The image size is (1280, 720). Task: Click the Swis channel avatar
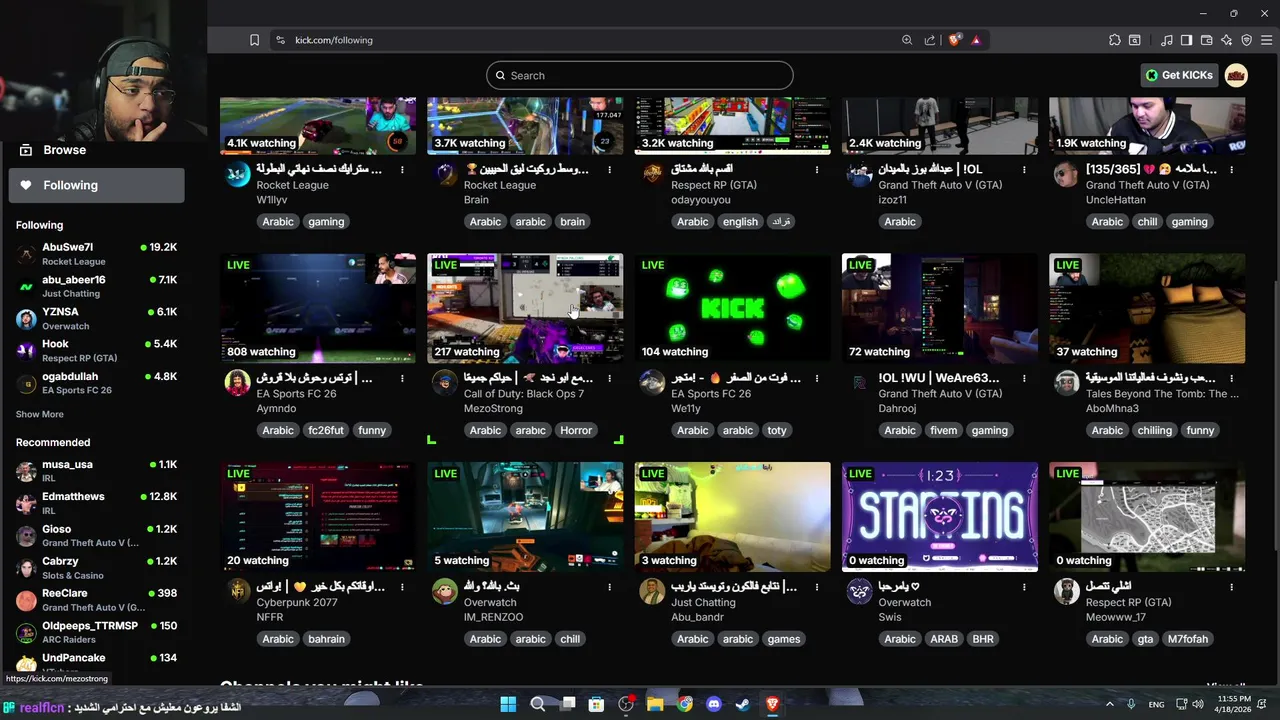[860, 592]
